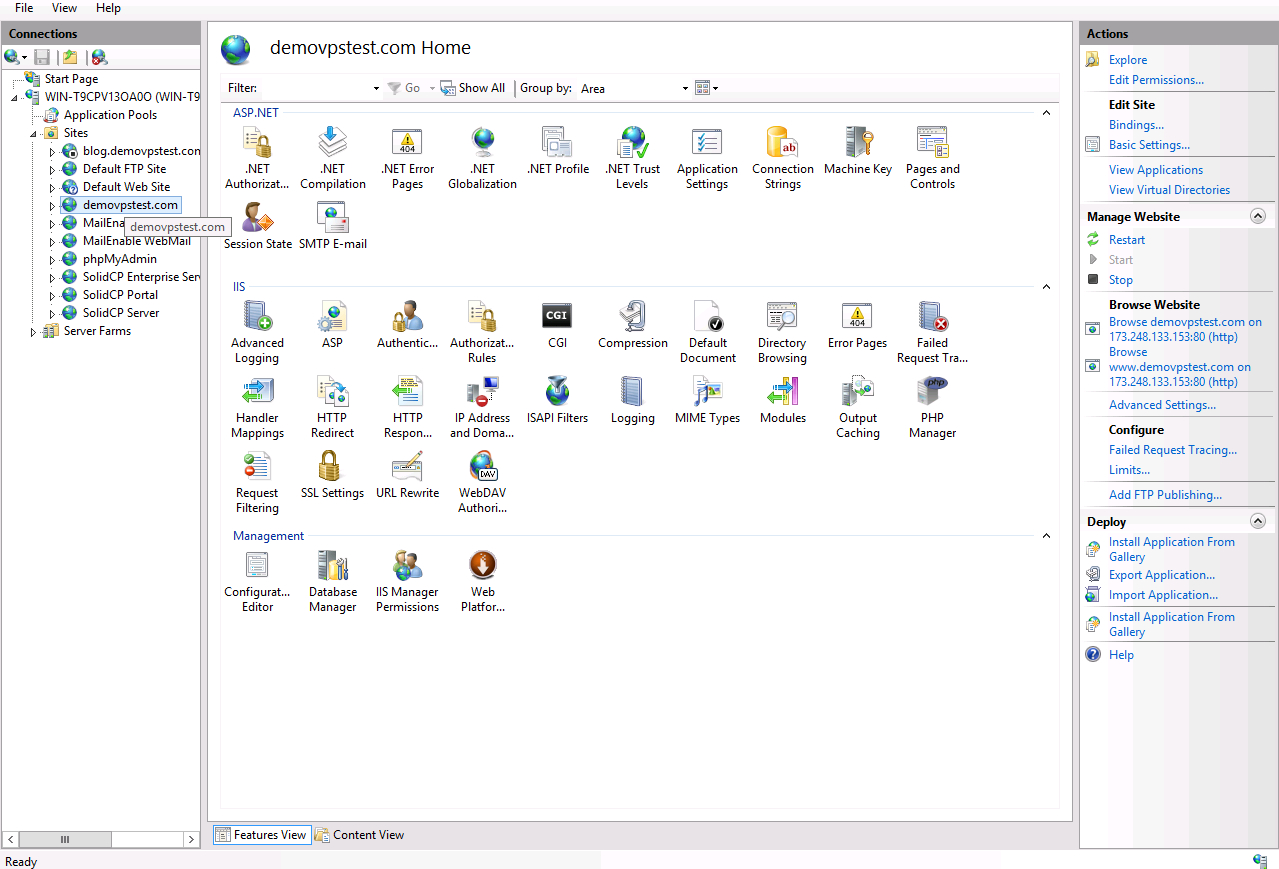Select Start Page in Connections tree

tap(71, 79)
